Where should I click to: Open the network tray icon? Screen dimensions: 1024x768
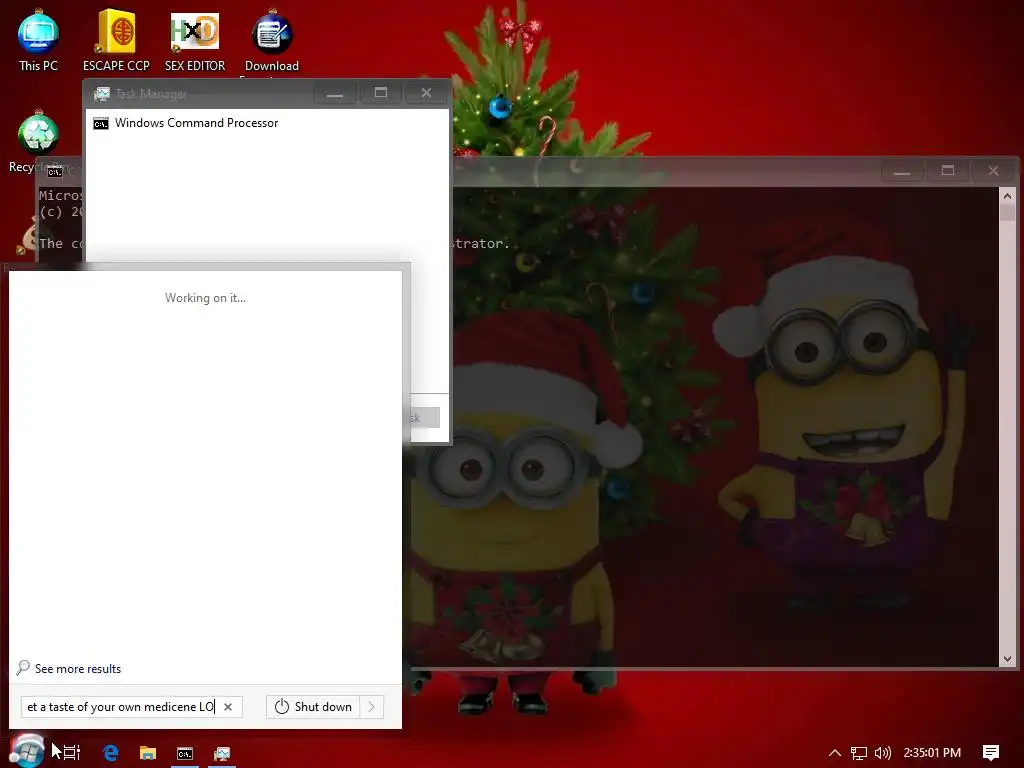[859, 753]
